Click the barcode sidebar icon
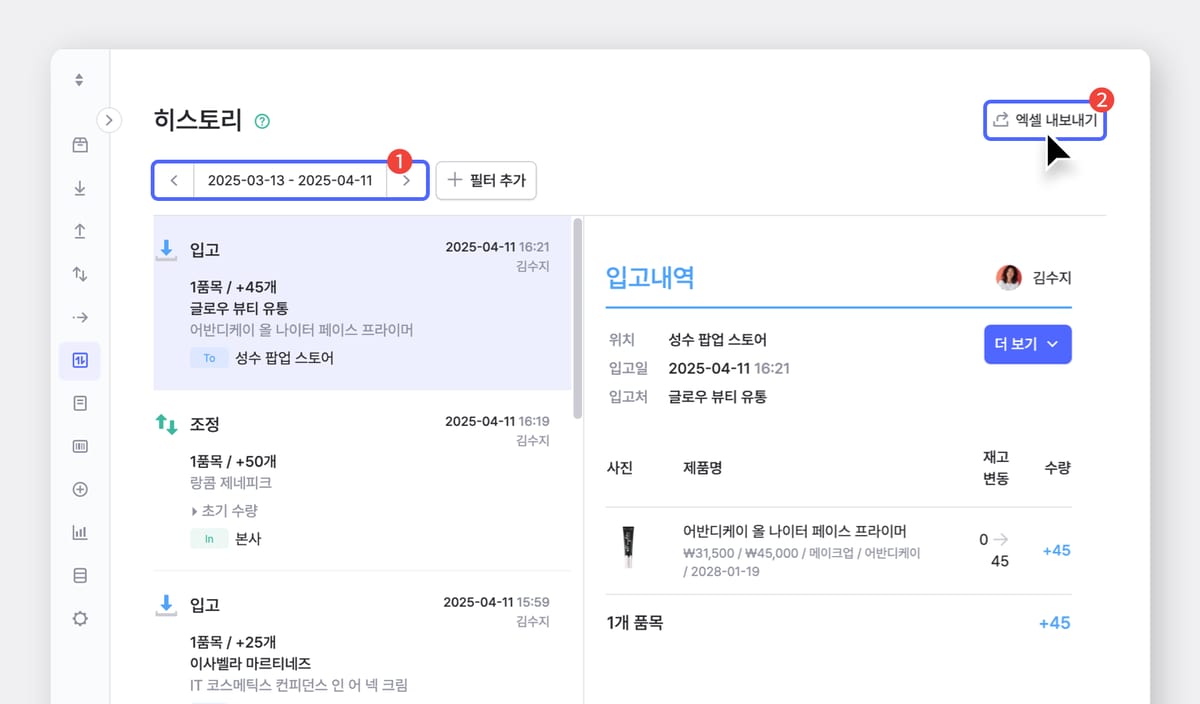 click(79, 446)
